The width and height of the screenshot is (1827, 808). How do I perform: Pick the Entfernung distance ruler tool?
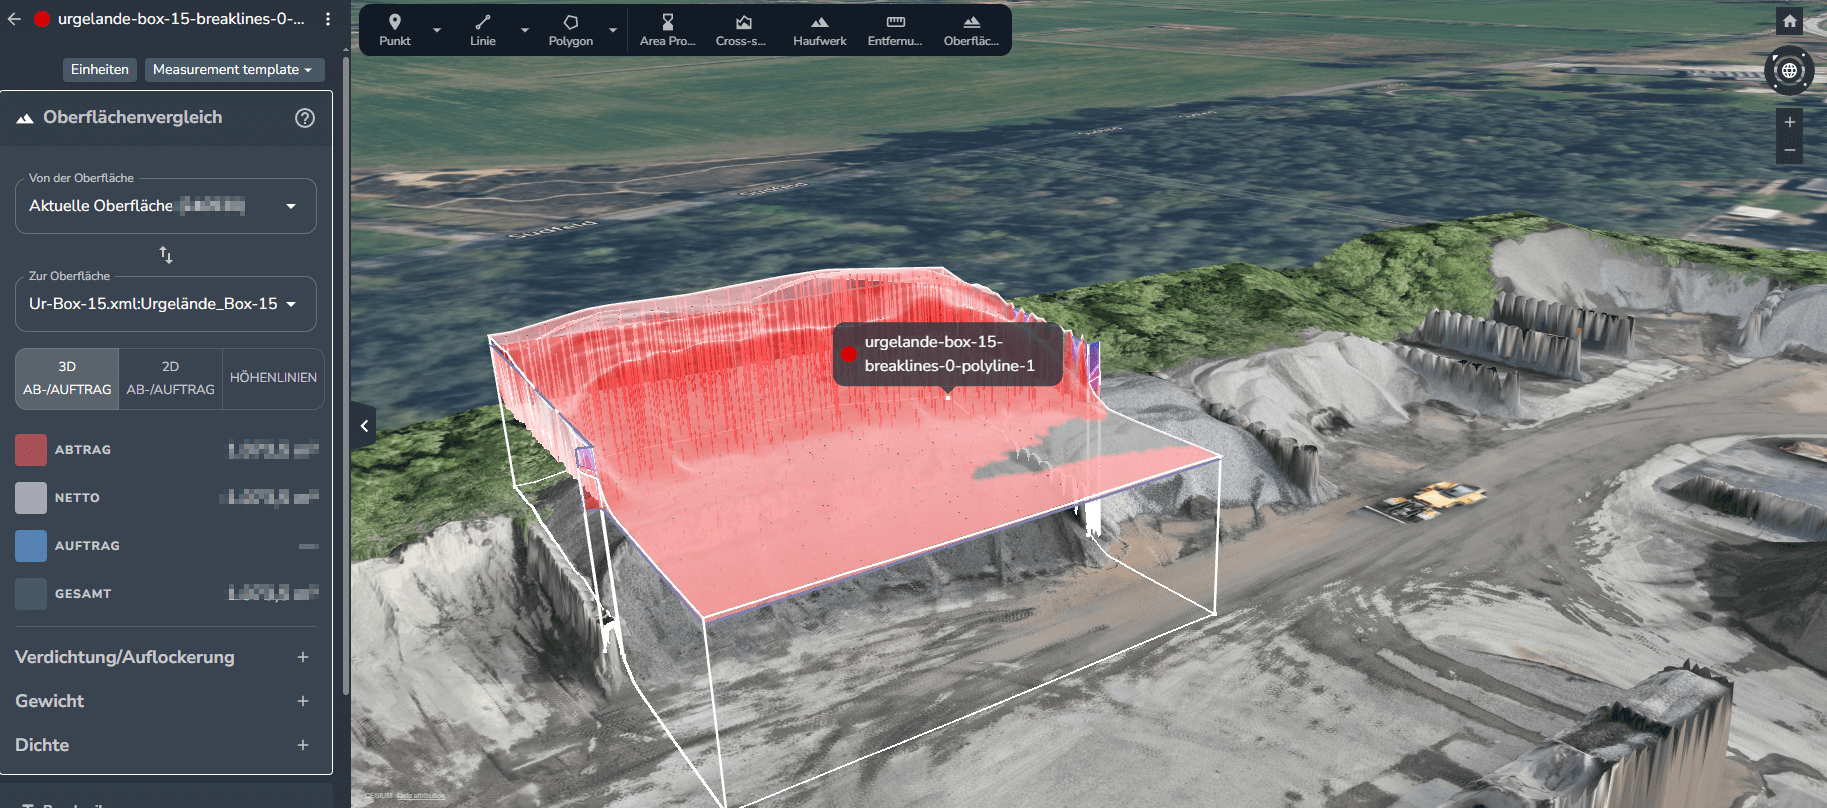click(895, 30)
